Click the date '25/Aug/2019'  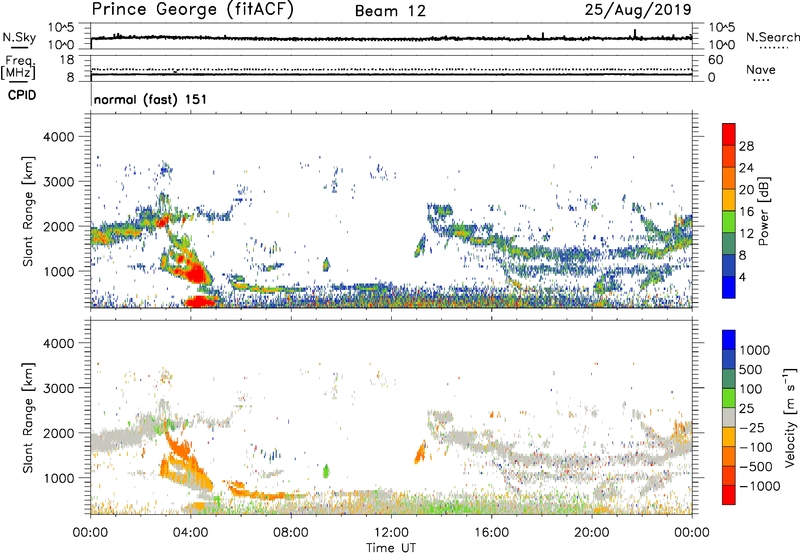click(x=638, y=10)
